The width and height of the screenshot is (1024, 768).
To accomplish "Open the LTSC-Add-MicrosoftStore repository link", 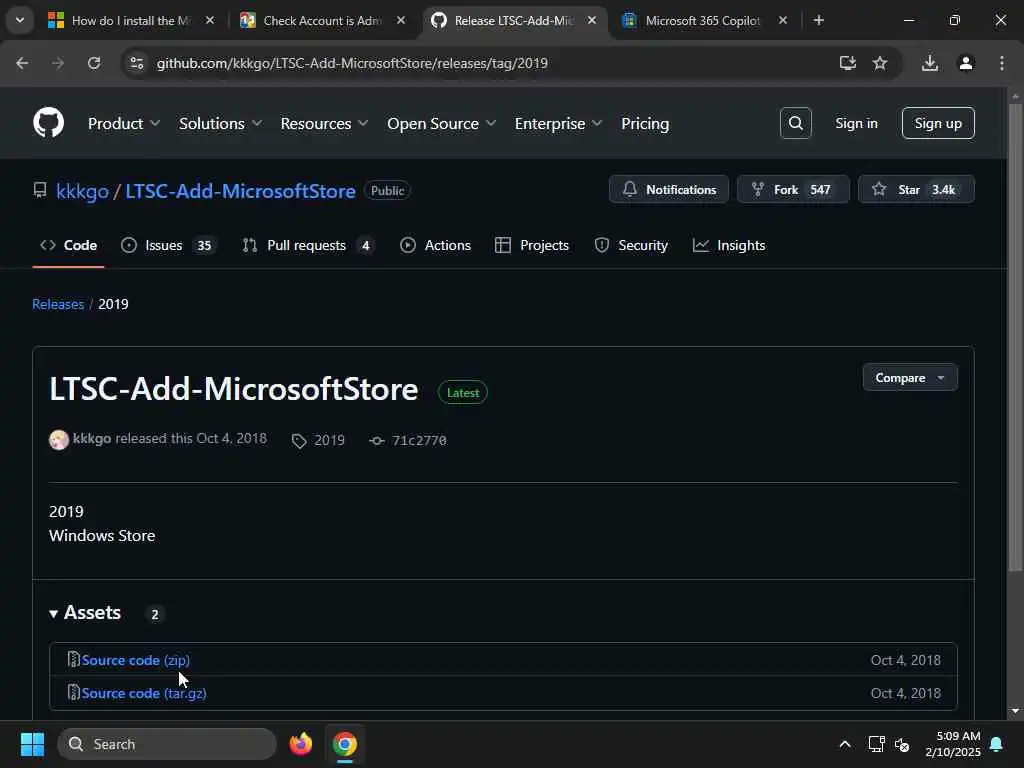I will point(240,191).
